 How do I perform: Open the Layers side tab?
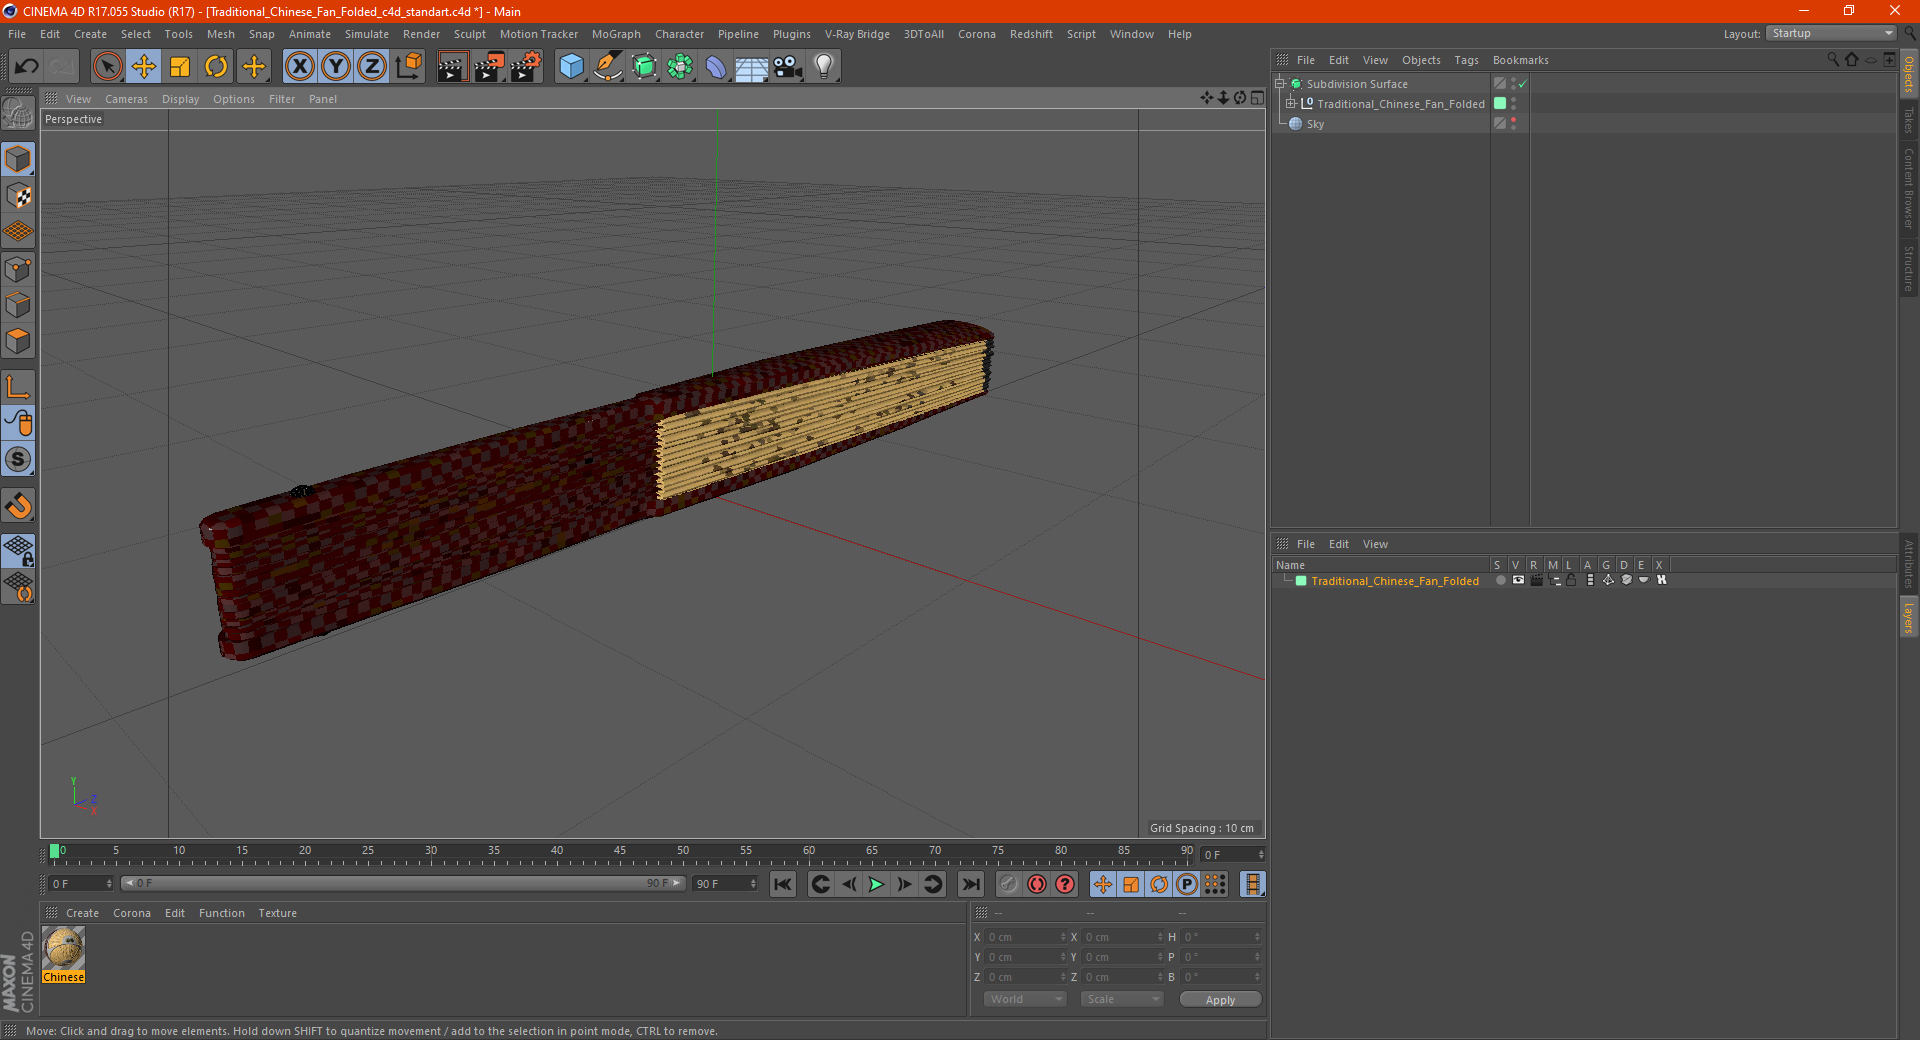click(1909, 617)
